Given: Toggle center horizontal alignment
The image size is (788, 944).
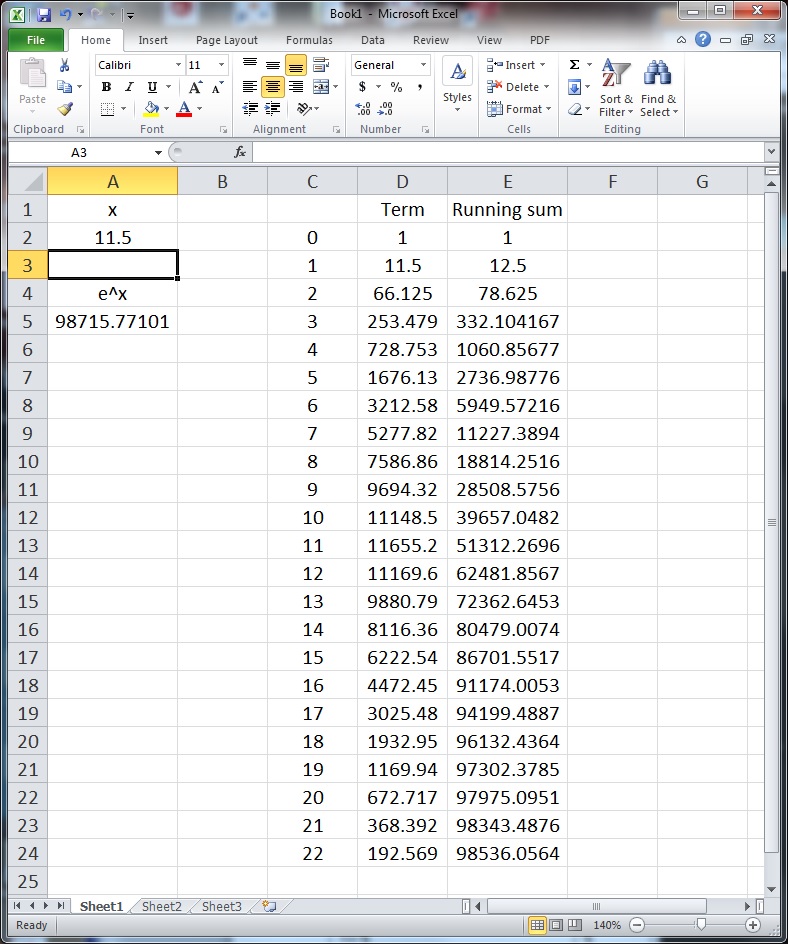Looking at the screenshot, I should (273, 87).
